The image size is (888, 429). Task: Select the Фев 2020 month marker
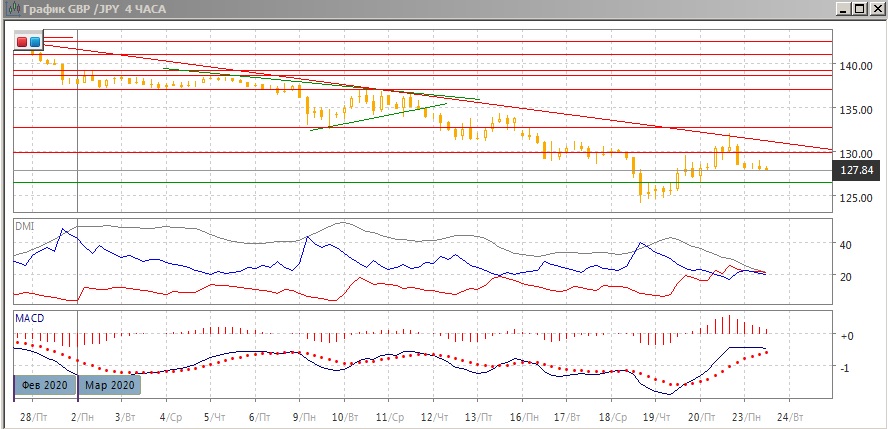(x=44, y=385)
